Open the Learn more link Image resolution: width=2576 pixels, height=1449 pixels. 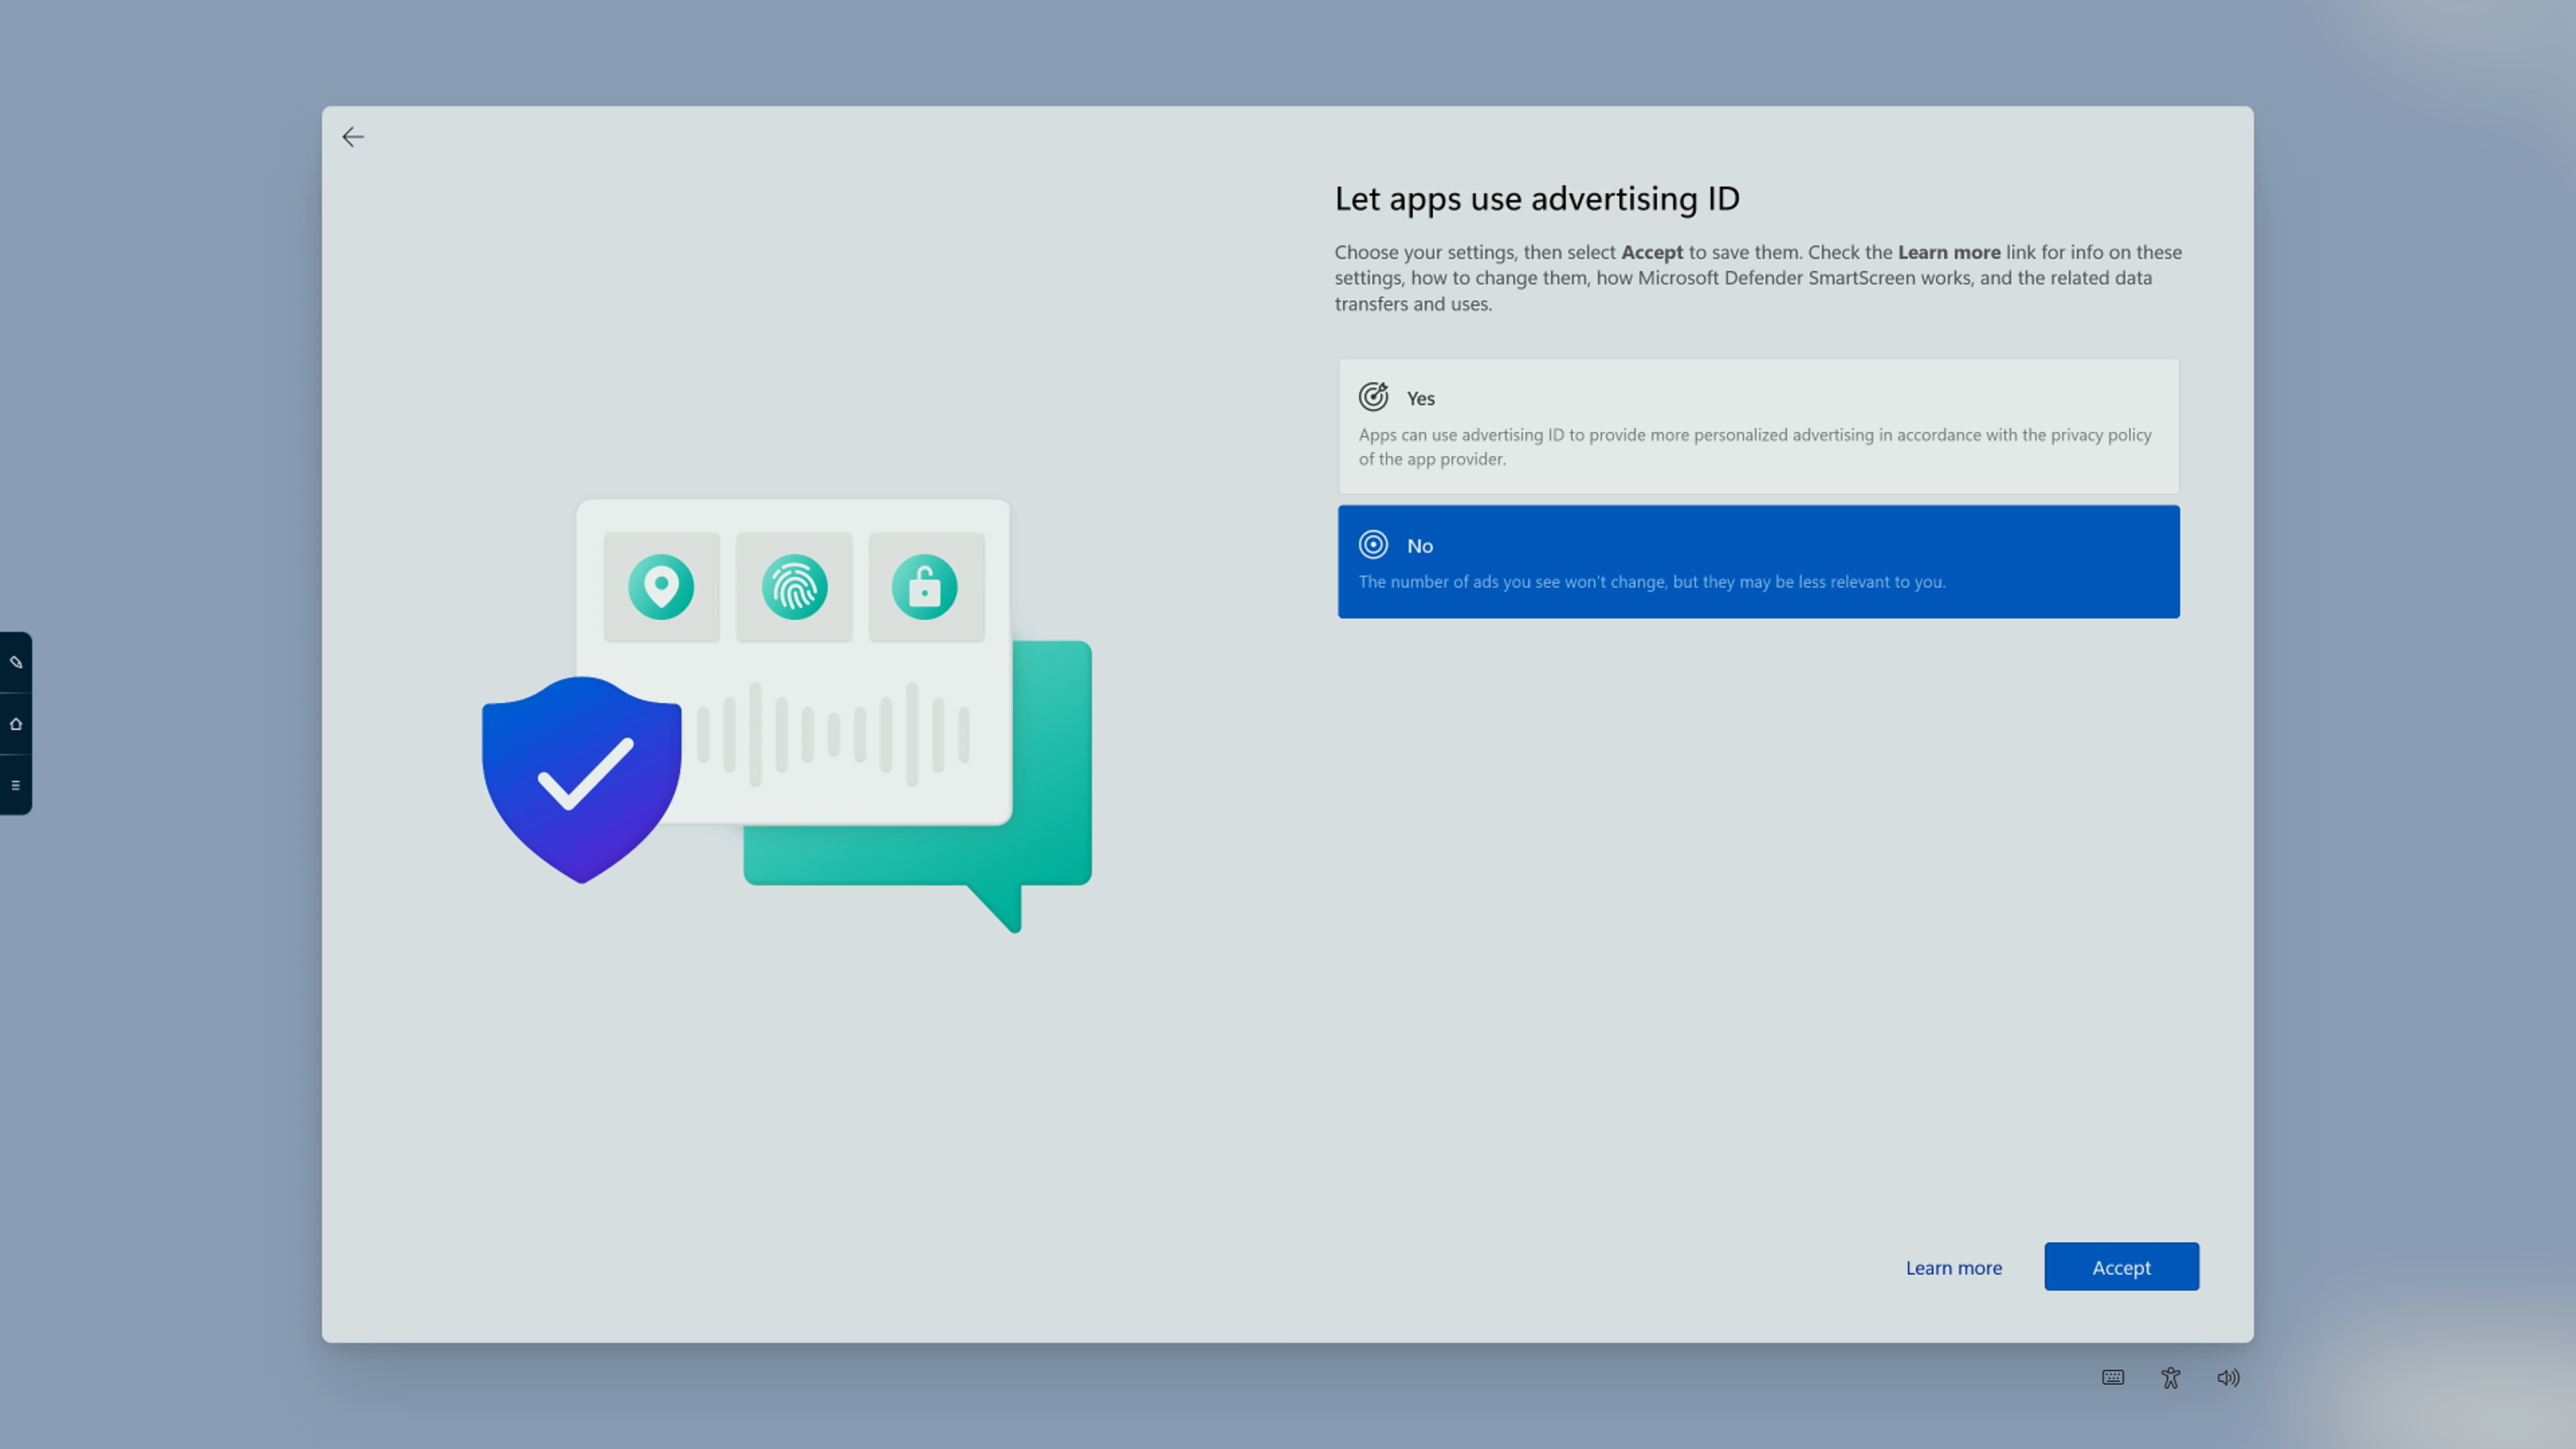(1953, 1267)
